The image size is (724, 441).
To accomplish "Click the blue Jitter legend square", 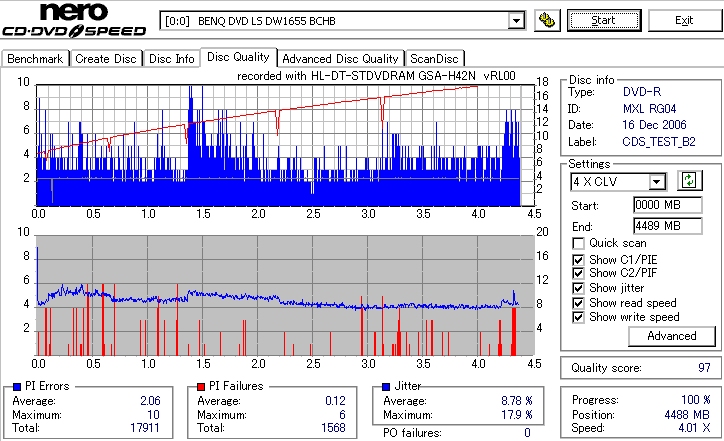I will [386, 387].
